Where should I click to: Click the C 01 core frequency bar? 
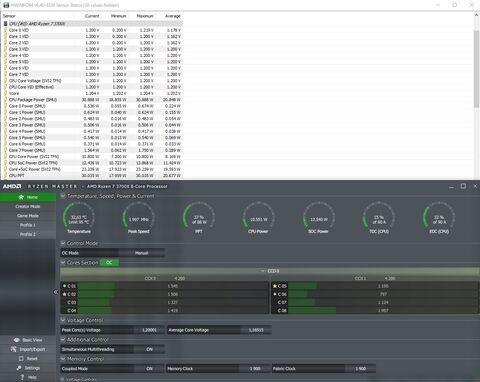tap(173, 286)
